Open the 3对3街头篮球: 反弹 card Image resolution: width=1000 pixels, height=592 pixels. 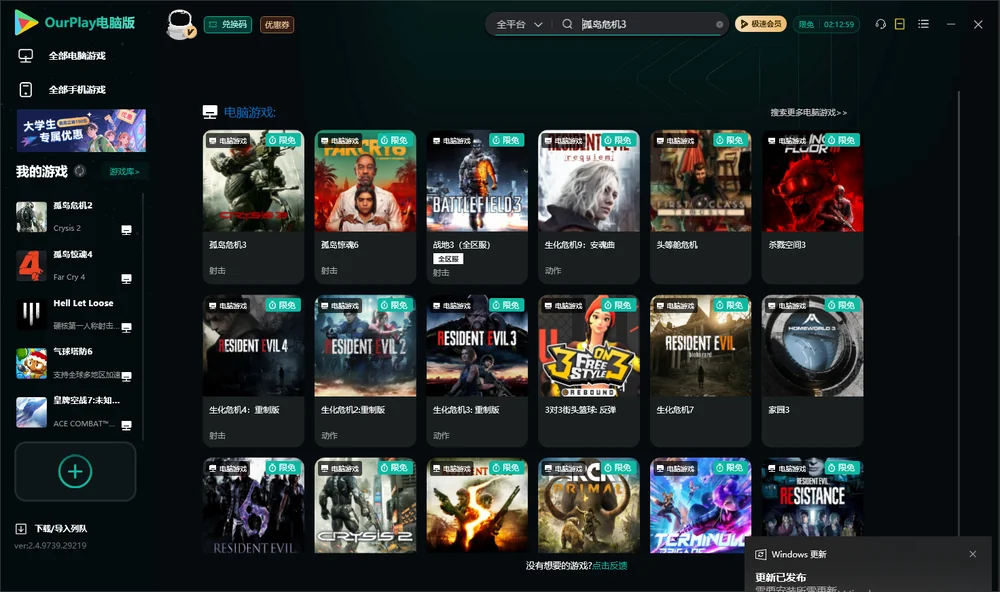pyautogui.click(x=589, y=371)
